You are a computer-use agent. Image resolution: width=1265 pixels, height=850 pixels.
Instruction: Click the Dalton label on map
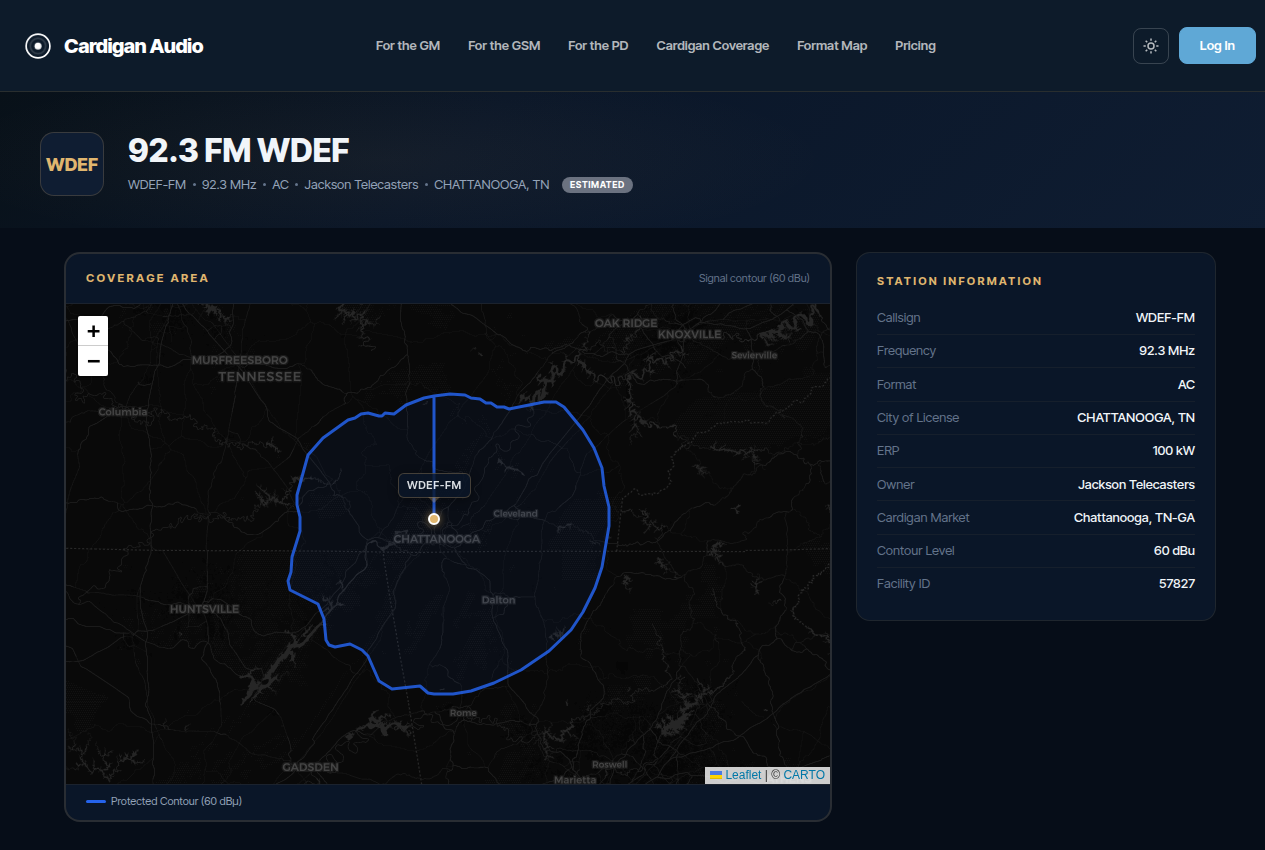click(x=498, y=600)
